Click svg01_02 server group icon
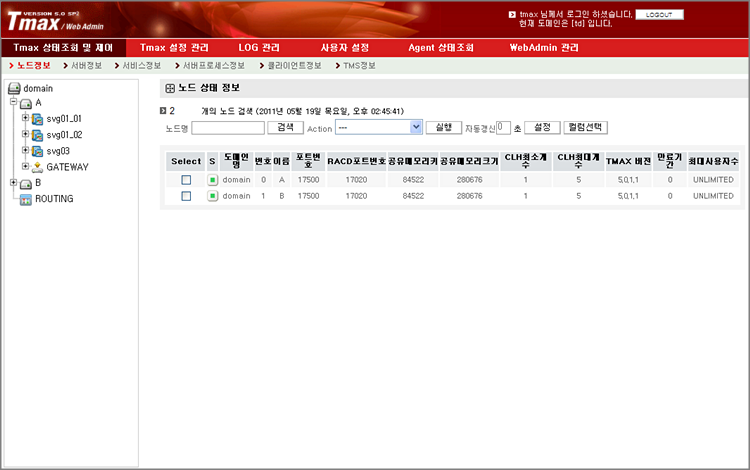This screenshot has width=750, height=470. (x=37, y=135)
